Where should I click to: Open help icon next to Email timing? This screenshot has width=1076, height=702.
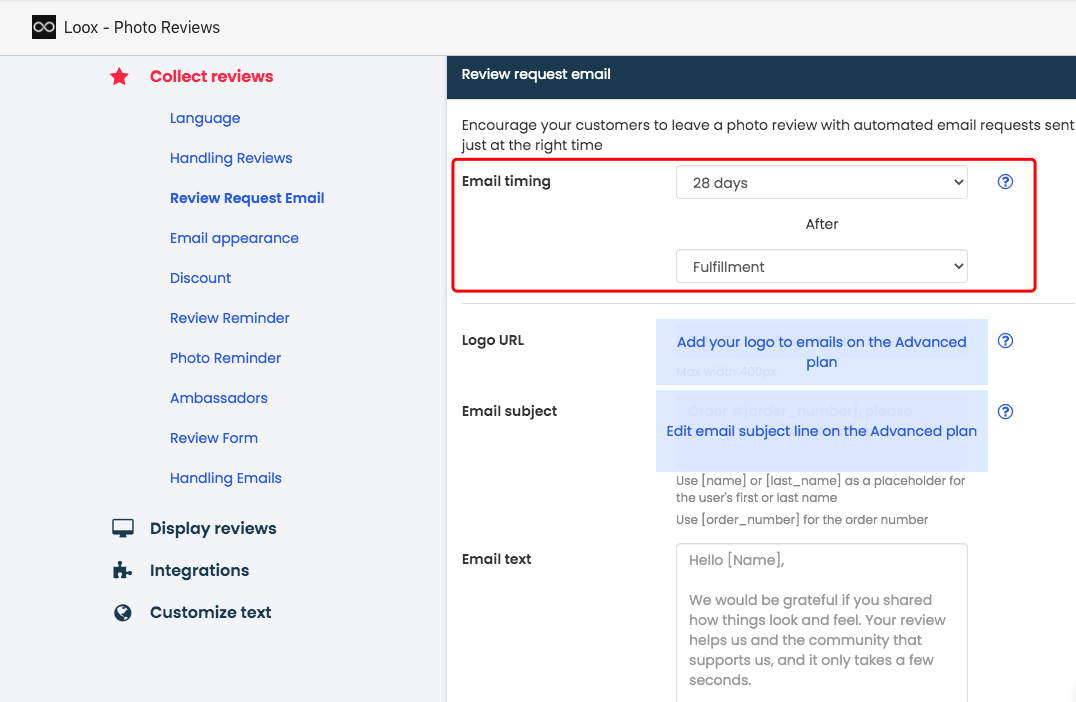1006,182
